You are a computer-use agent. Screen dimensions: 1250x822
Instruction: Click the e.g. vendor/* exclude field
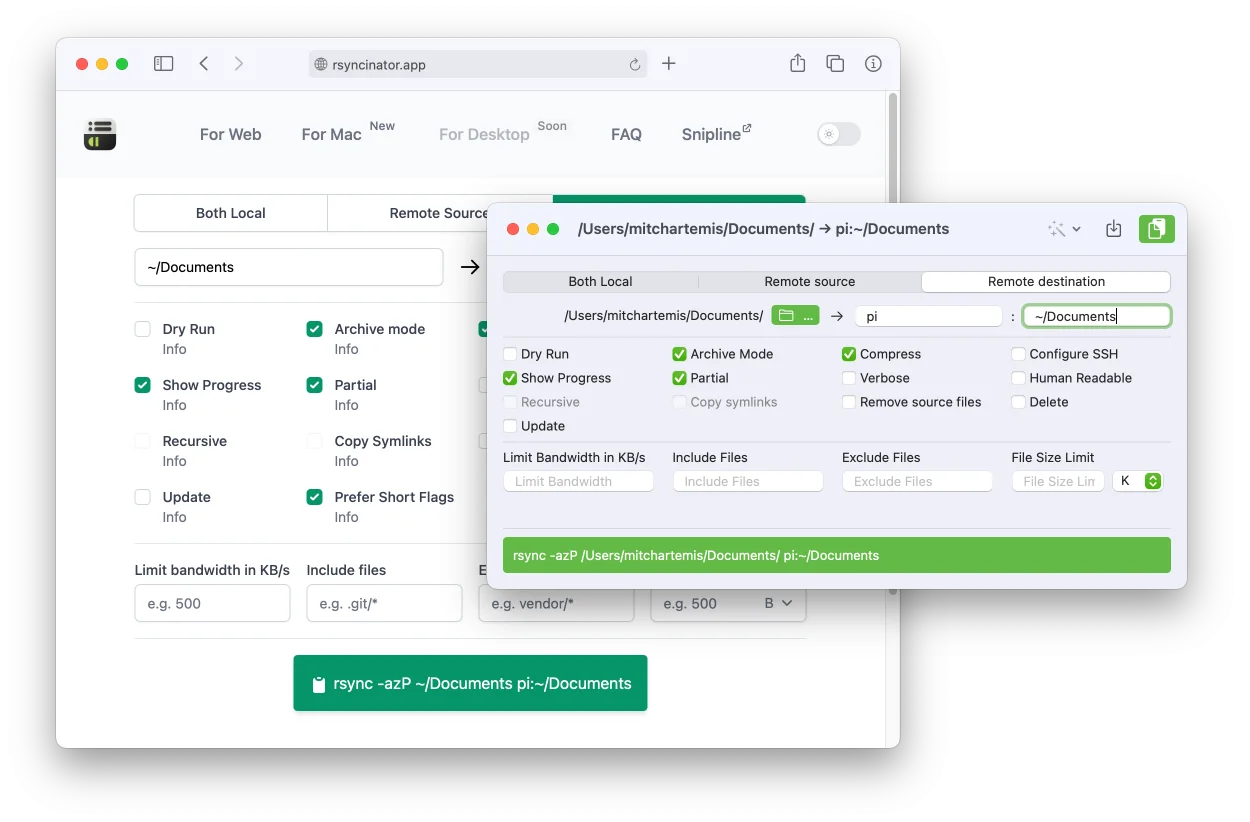point(556,603)
